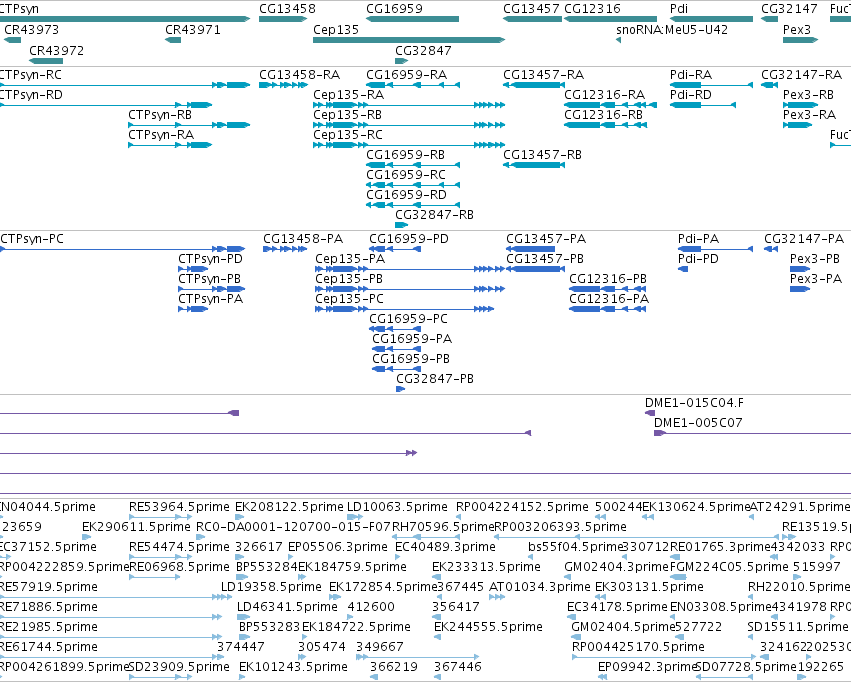Viewport: 851px width, 682px height.
Task: Open the EK101243.5prime EST label
Action: point(293,667)
